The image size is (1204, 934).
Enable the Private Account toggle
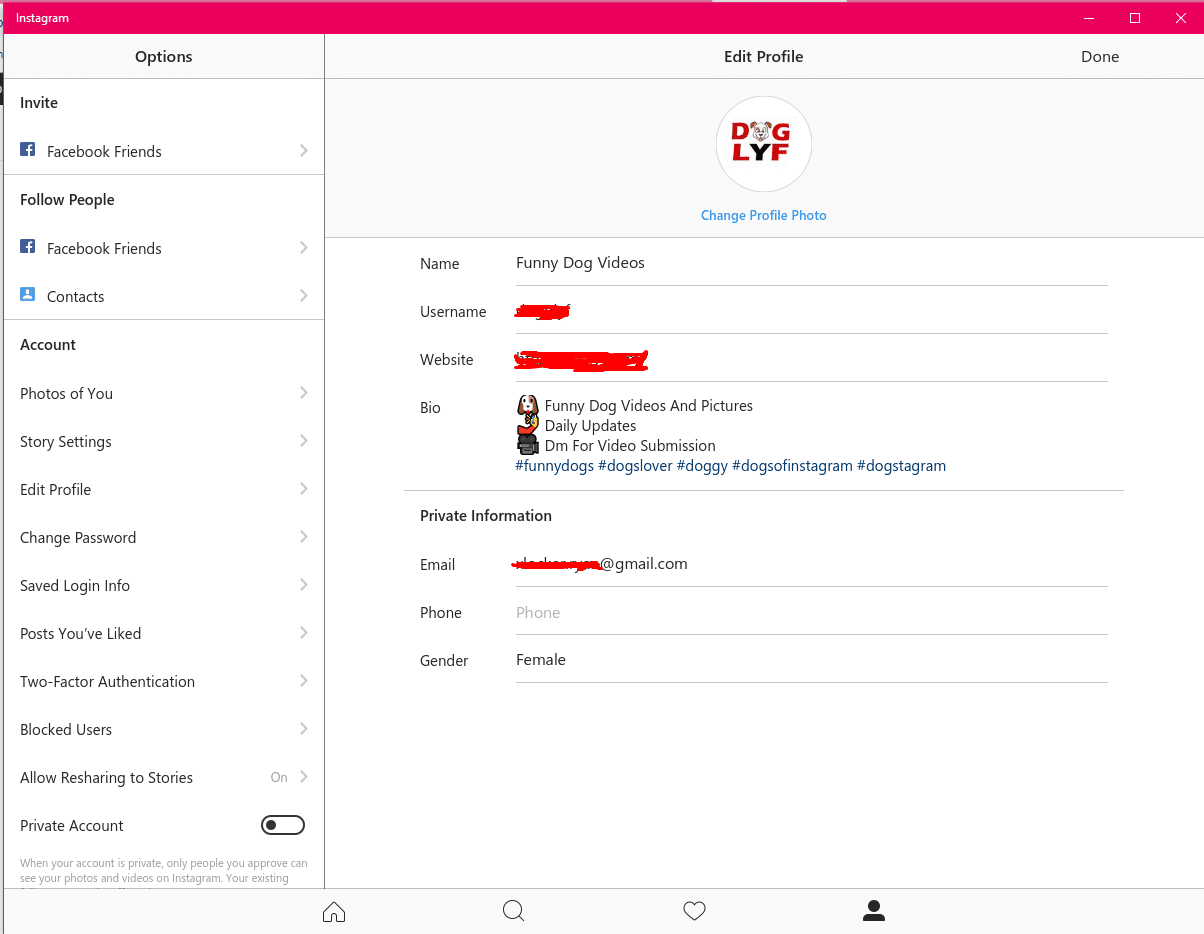(283, 824)
